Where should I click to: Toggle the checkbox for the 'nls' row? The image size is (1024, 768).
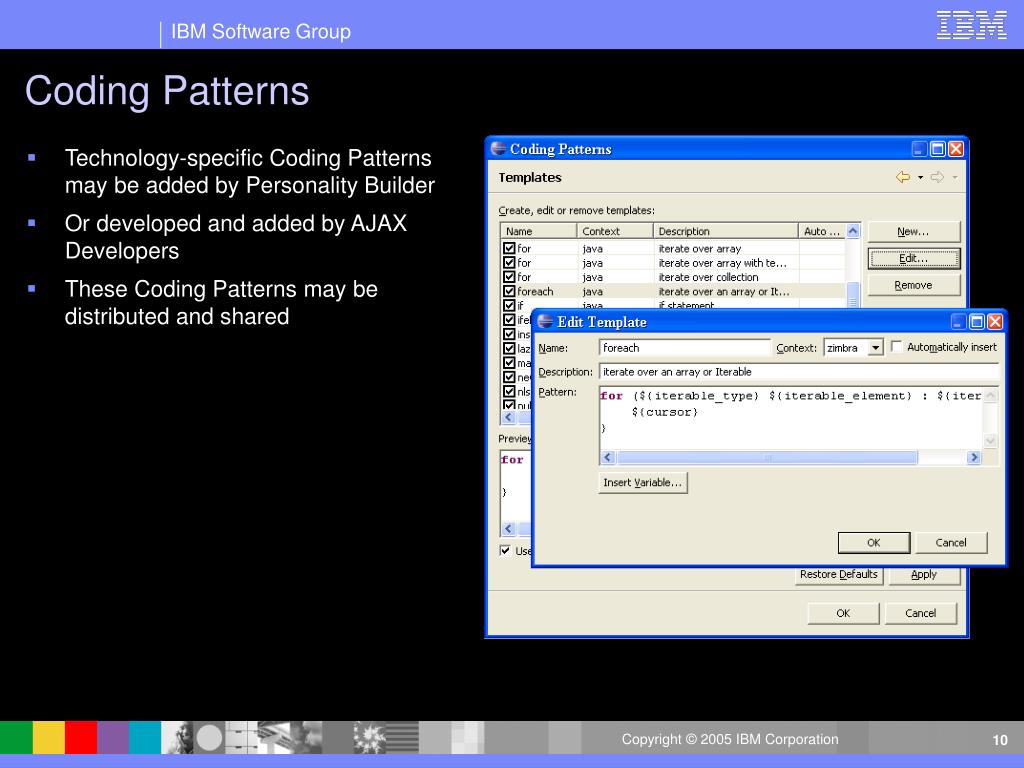click(x=509, y=392)
